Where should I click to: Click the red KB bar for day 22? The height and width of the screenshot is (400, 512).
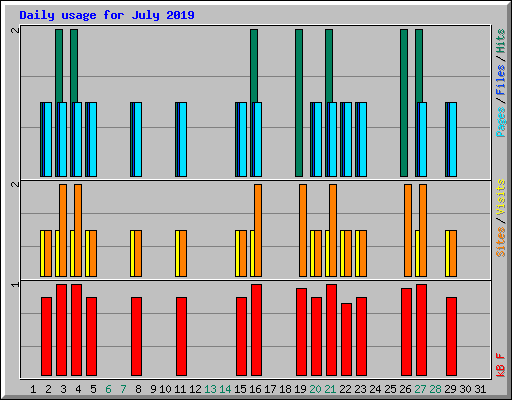pyautogui.click(x=346, y=339)
